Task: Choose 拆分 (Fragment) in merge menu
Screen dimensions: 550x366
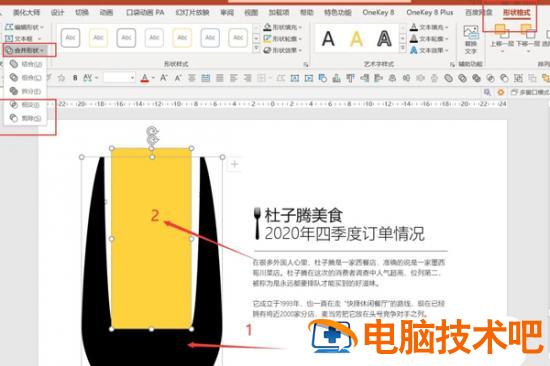Action: 26,91
